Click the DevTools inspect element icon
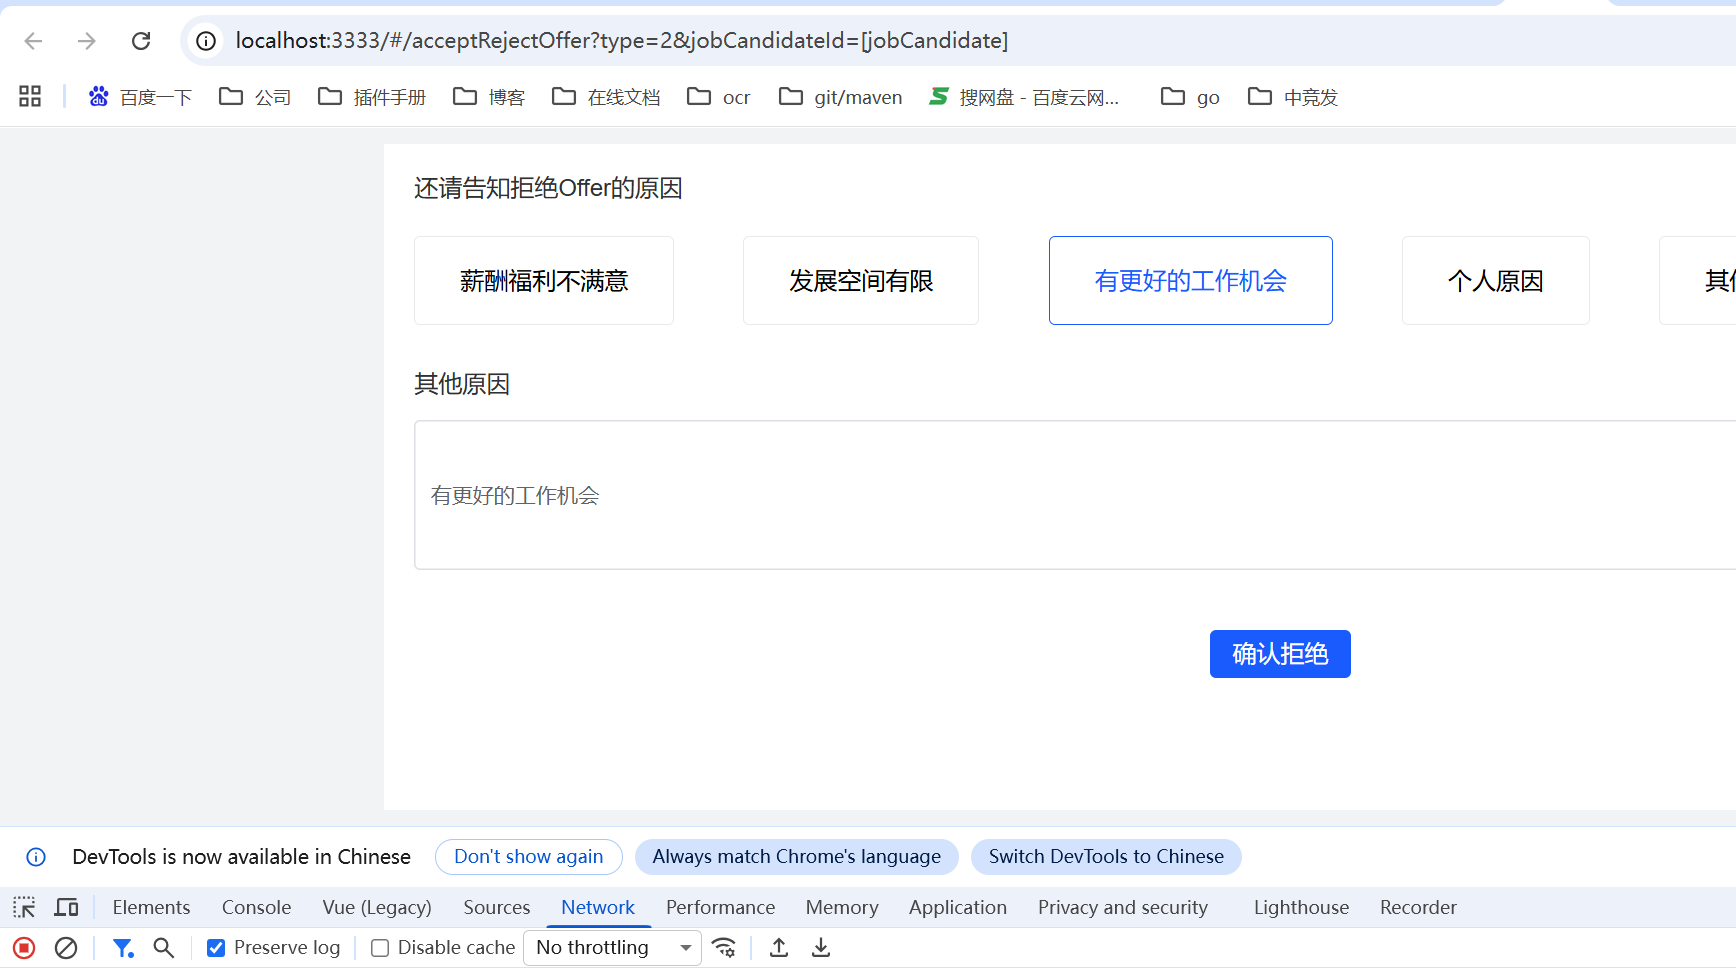Image resolution: width=1736 pixels, height=972 pixels. [24, 907]
